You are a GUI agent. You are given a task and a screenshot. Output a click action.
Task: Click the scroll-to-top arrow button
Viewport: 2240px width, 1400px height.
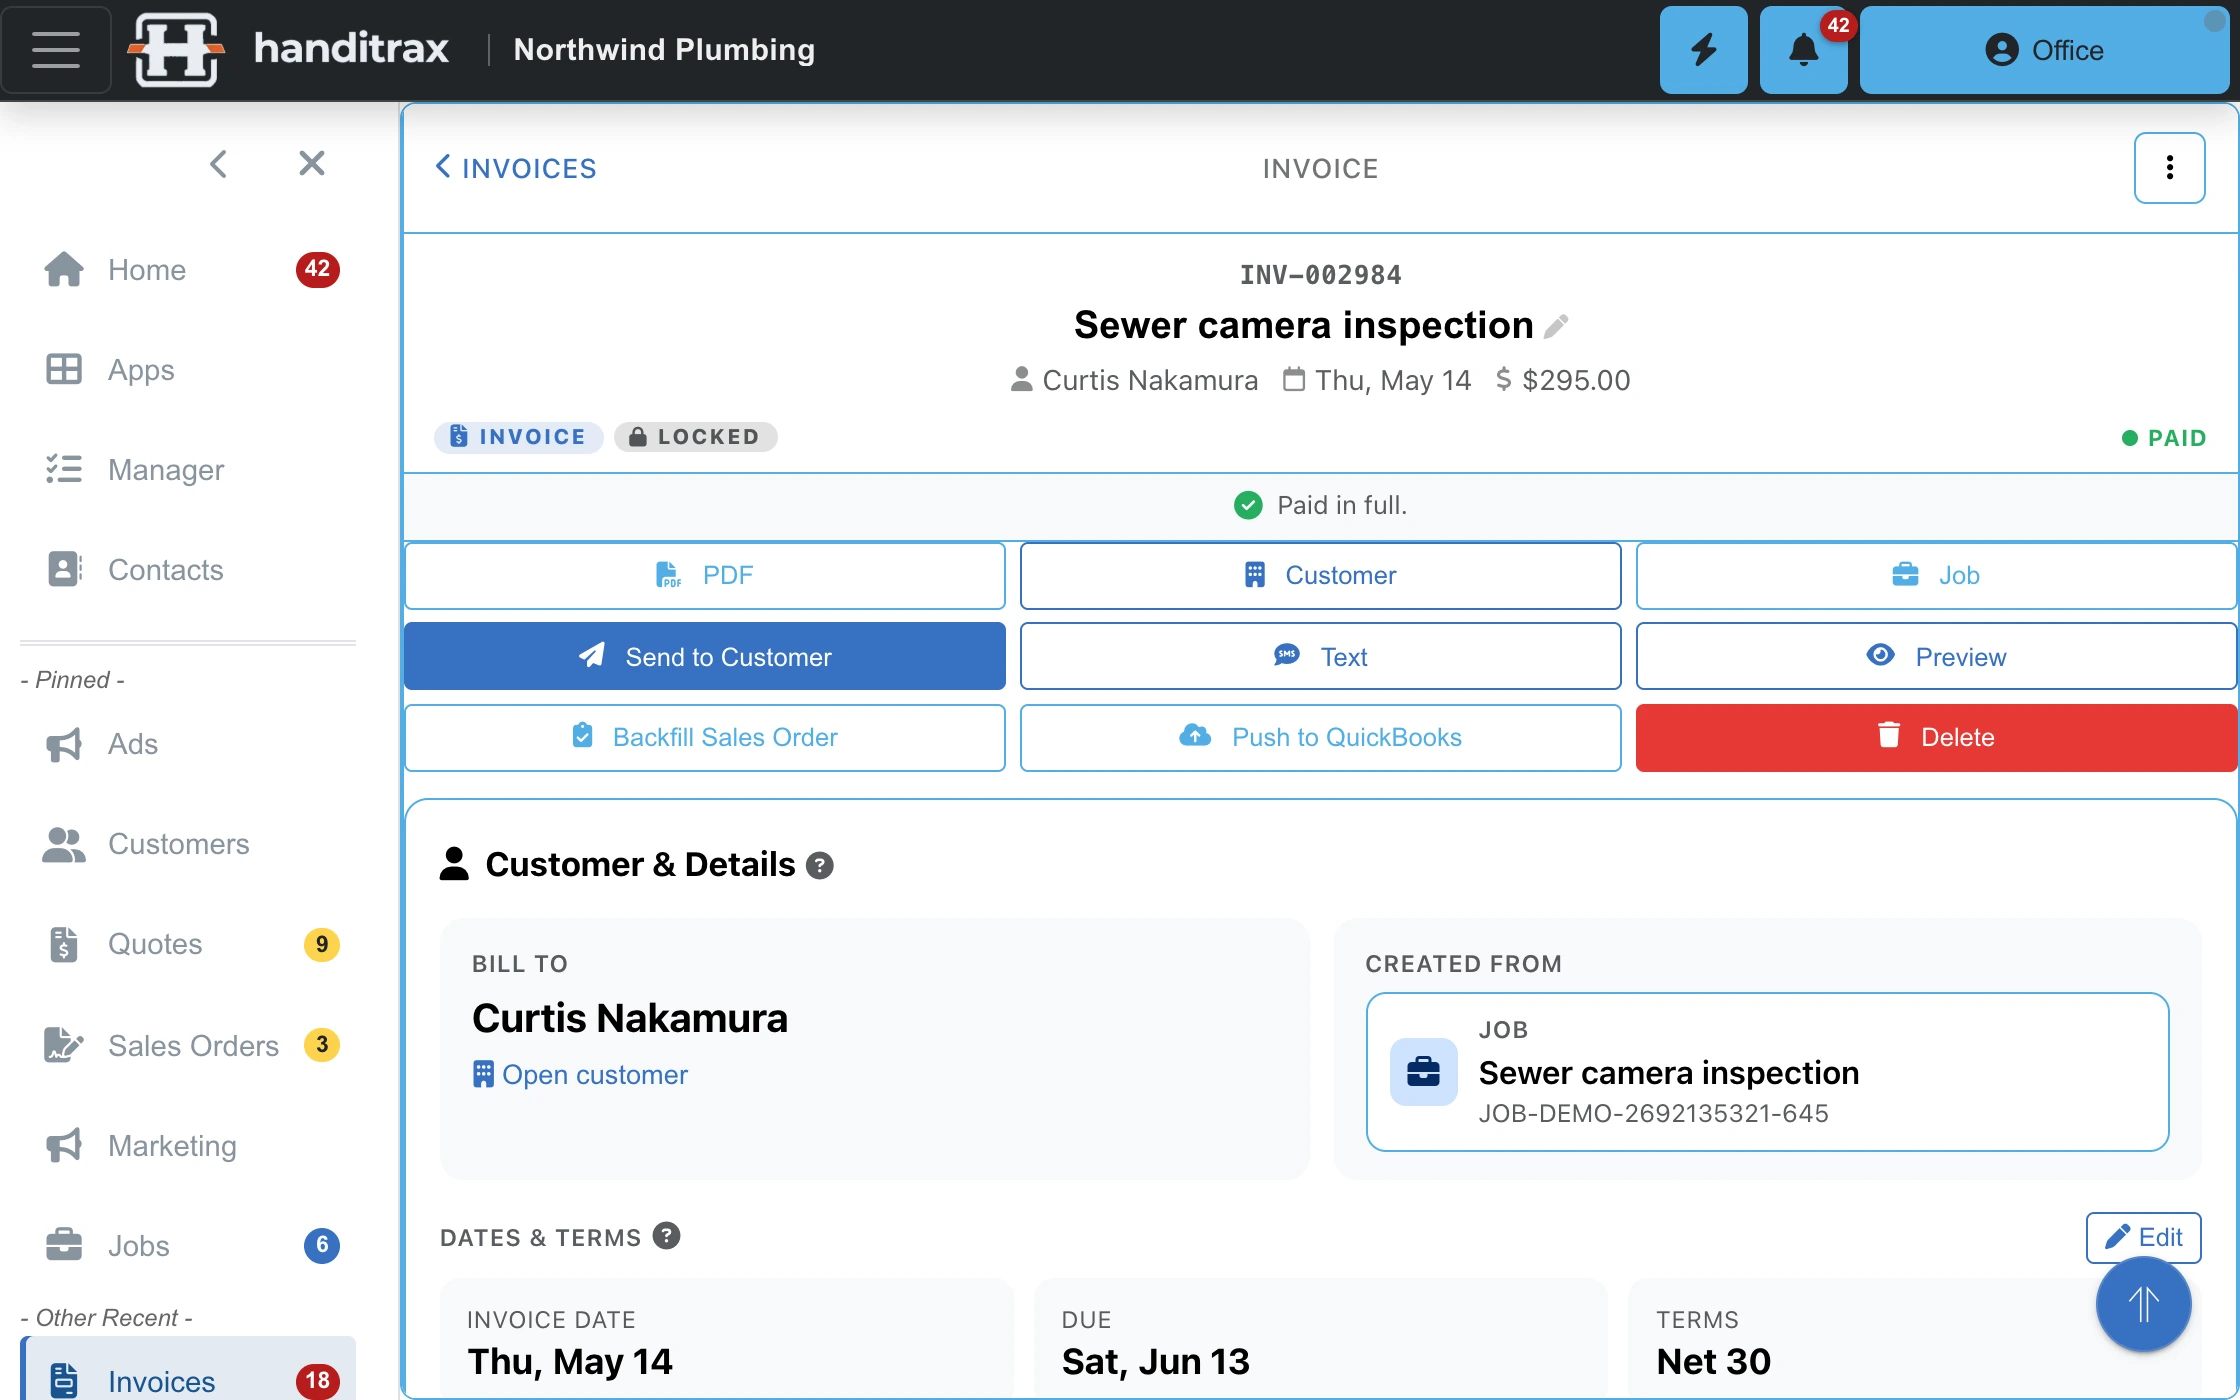click(x=2143, y=1304)
